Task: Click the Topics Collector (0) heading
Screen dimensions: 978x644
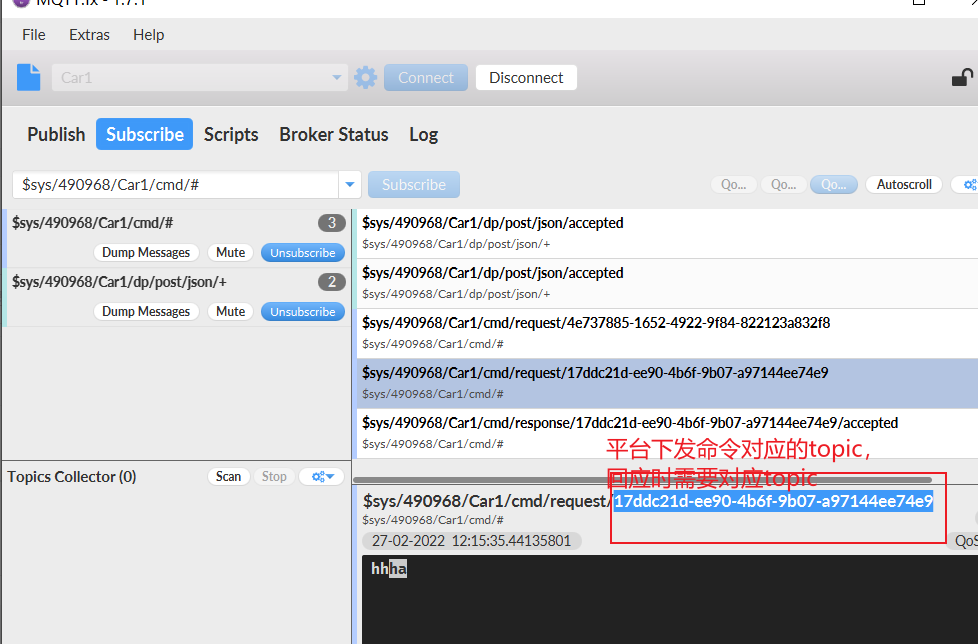Action: (x=72, y=476)
